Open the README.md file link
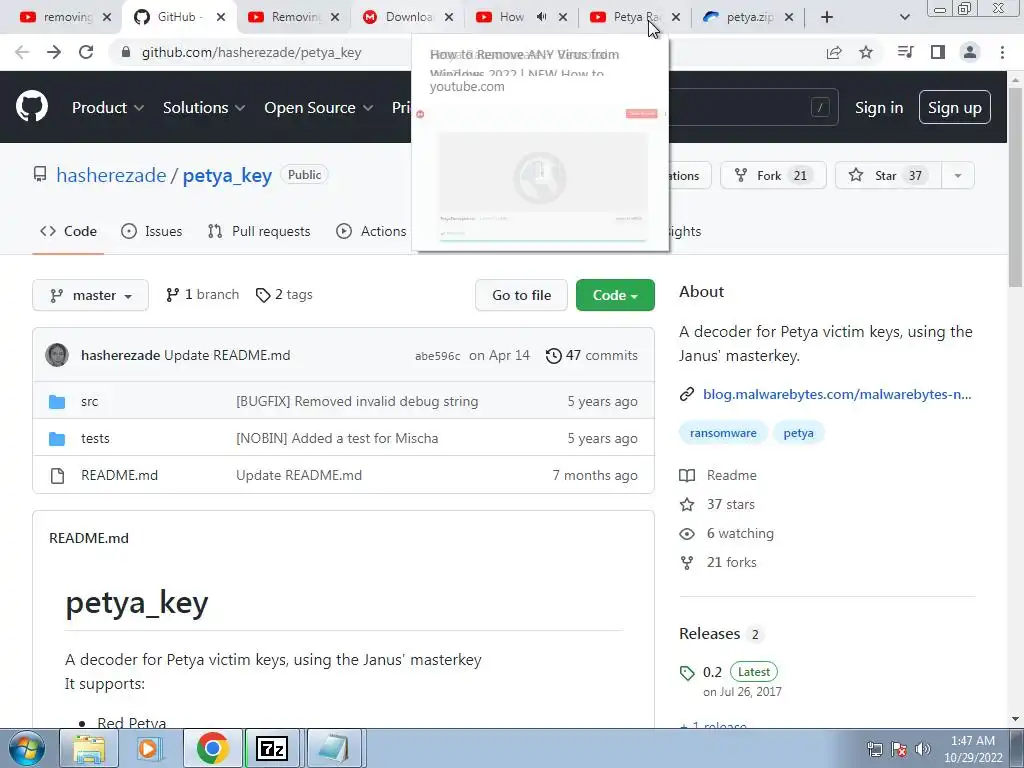This screenshot has width=1024, height=768. 120,475
